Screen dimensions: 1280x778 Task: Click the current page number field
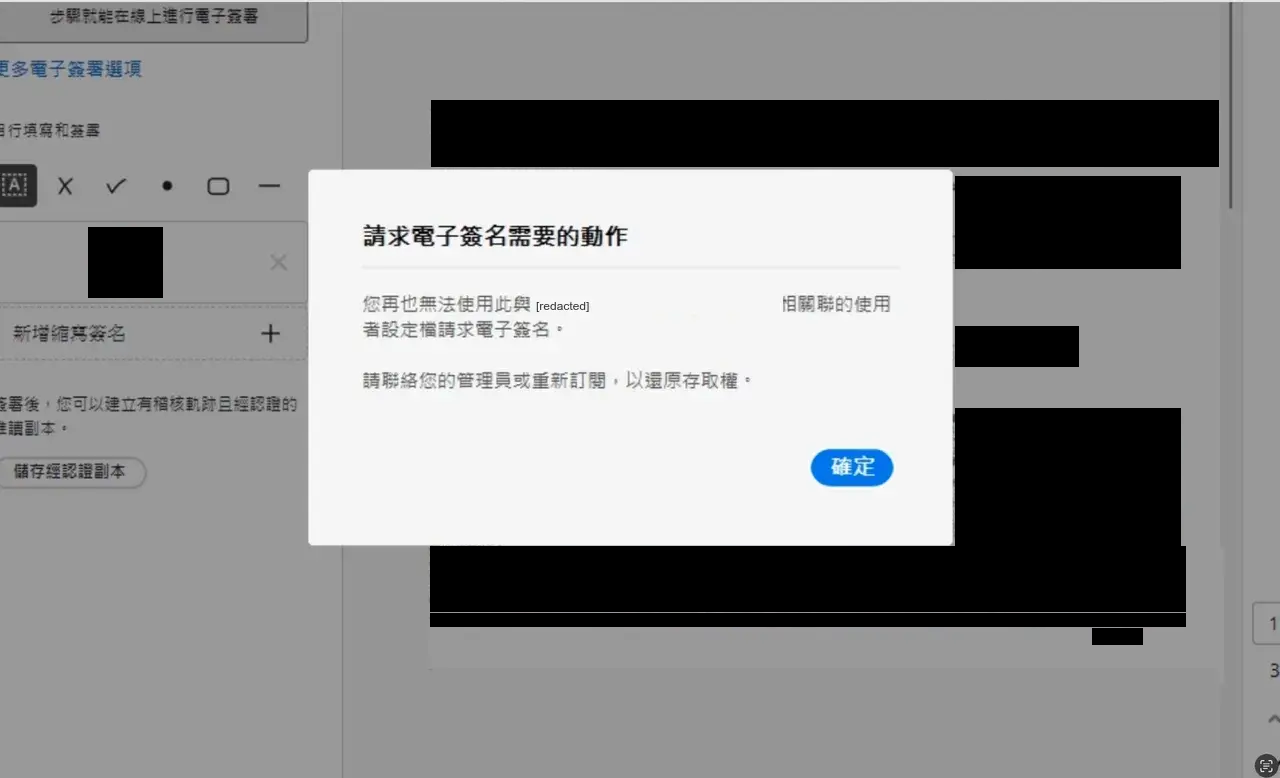click(1267, 624)
